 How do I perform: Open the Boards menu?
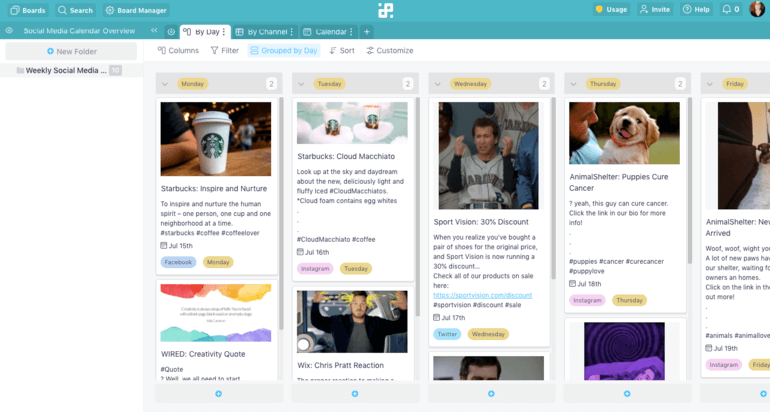pyautogui.click(x=28, y=10)
